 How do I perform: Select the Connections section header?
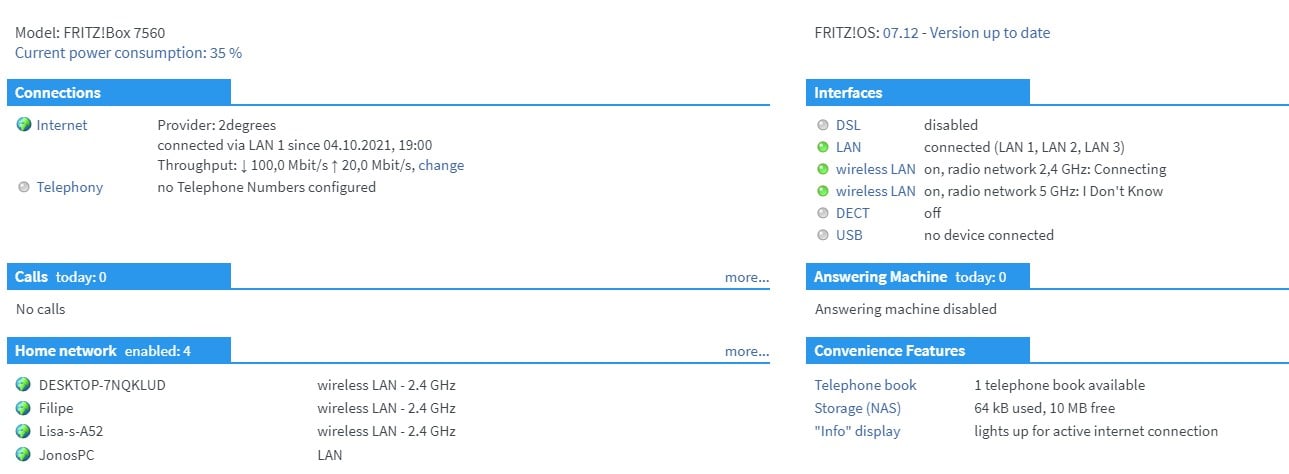[58, 93]
